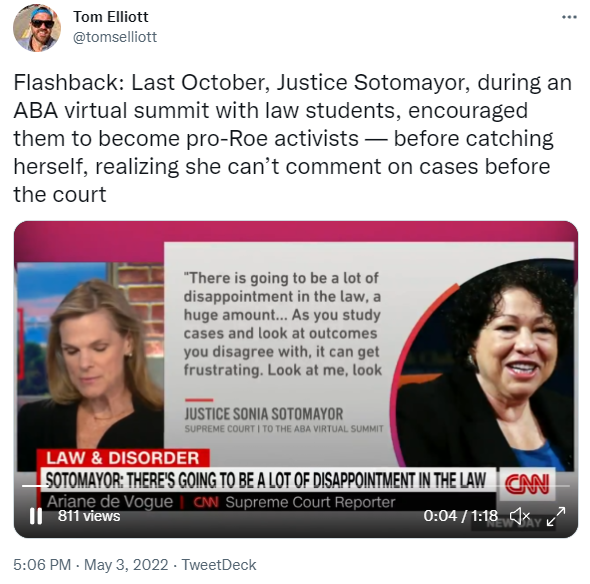Click the large CNN logo in the video
Screen dimensions: 590x584
pyautogui.click(x=527, y=484)
